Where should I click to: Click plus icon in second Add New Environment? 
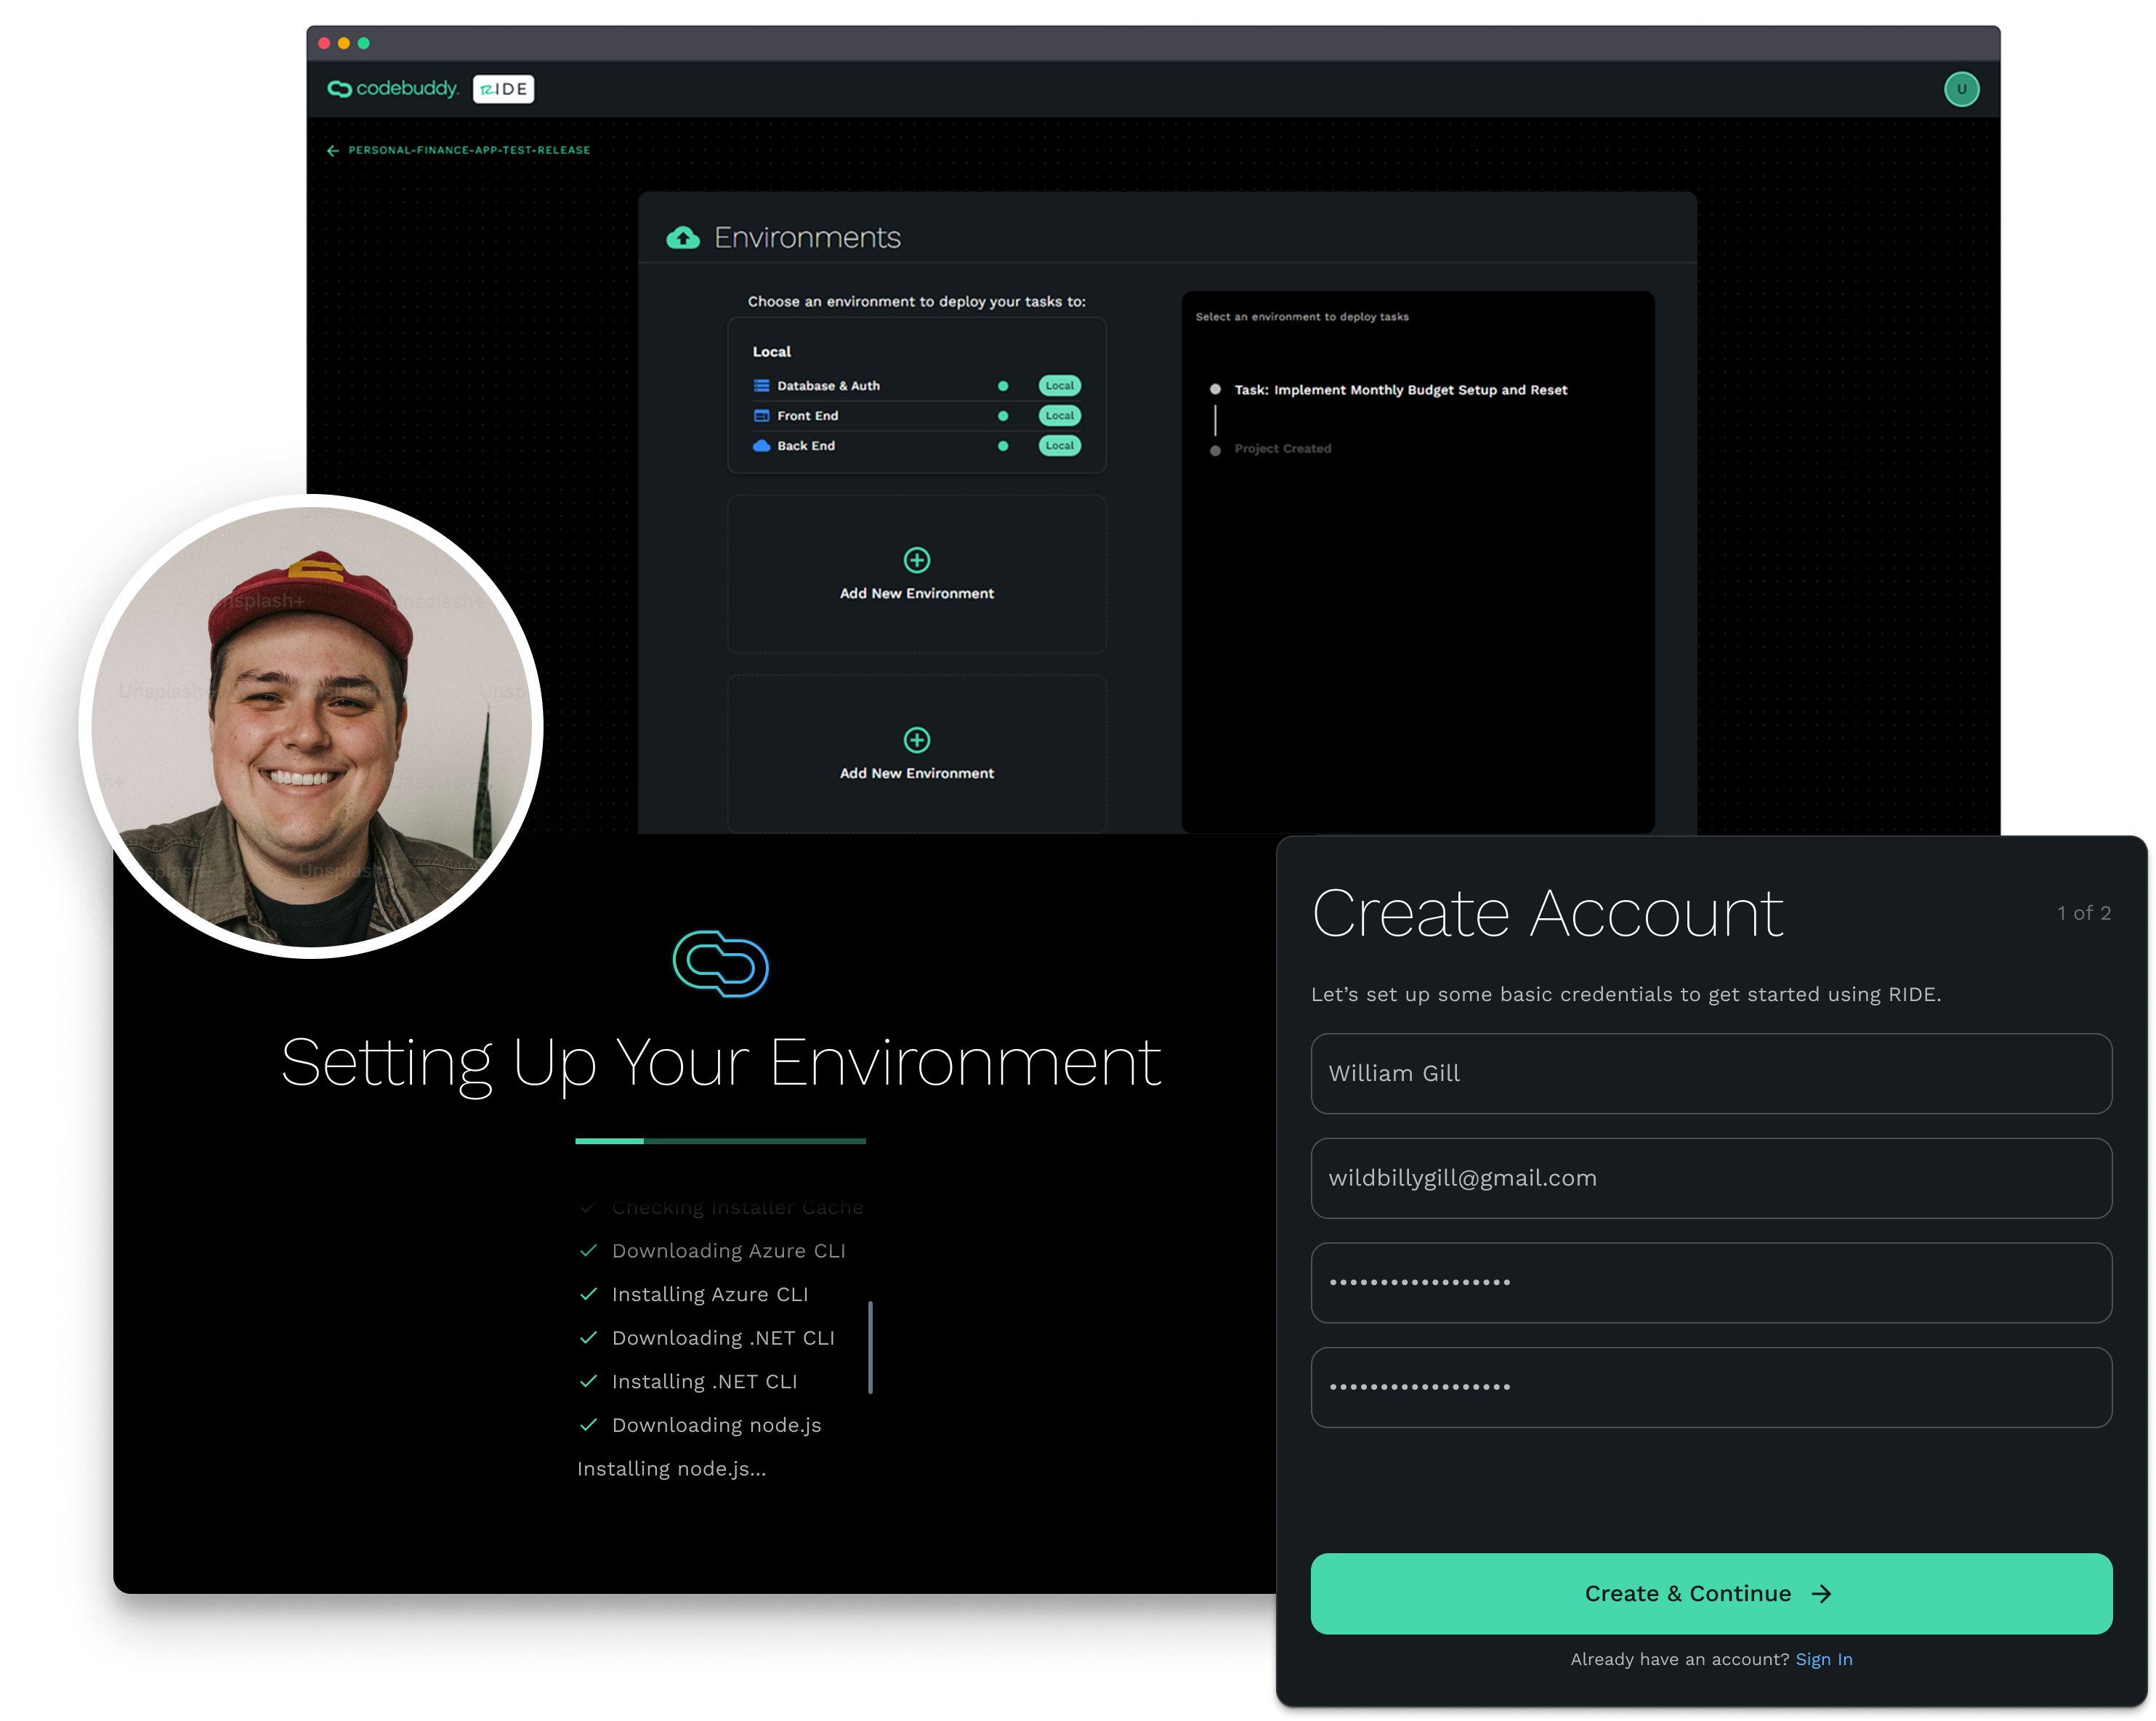pyautogui.click(x=916, y=740)
